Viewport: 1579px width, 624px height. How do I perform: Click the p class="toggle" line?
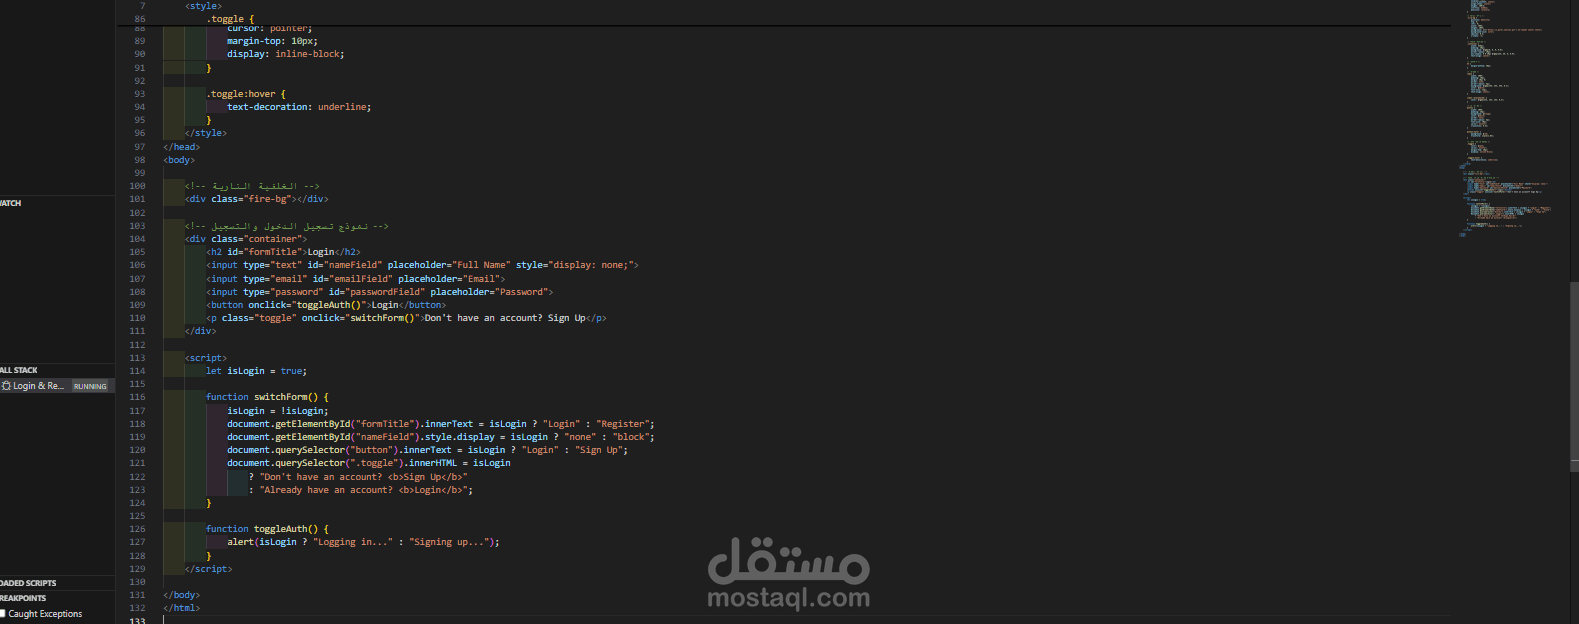click(x=406, y=318)
